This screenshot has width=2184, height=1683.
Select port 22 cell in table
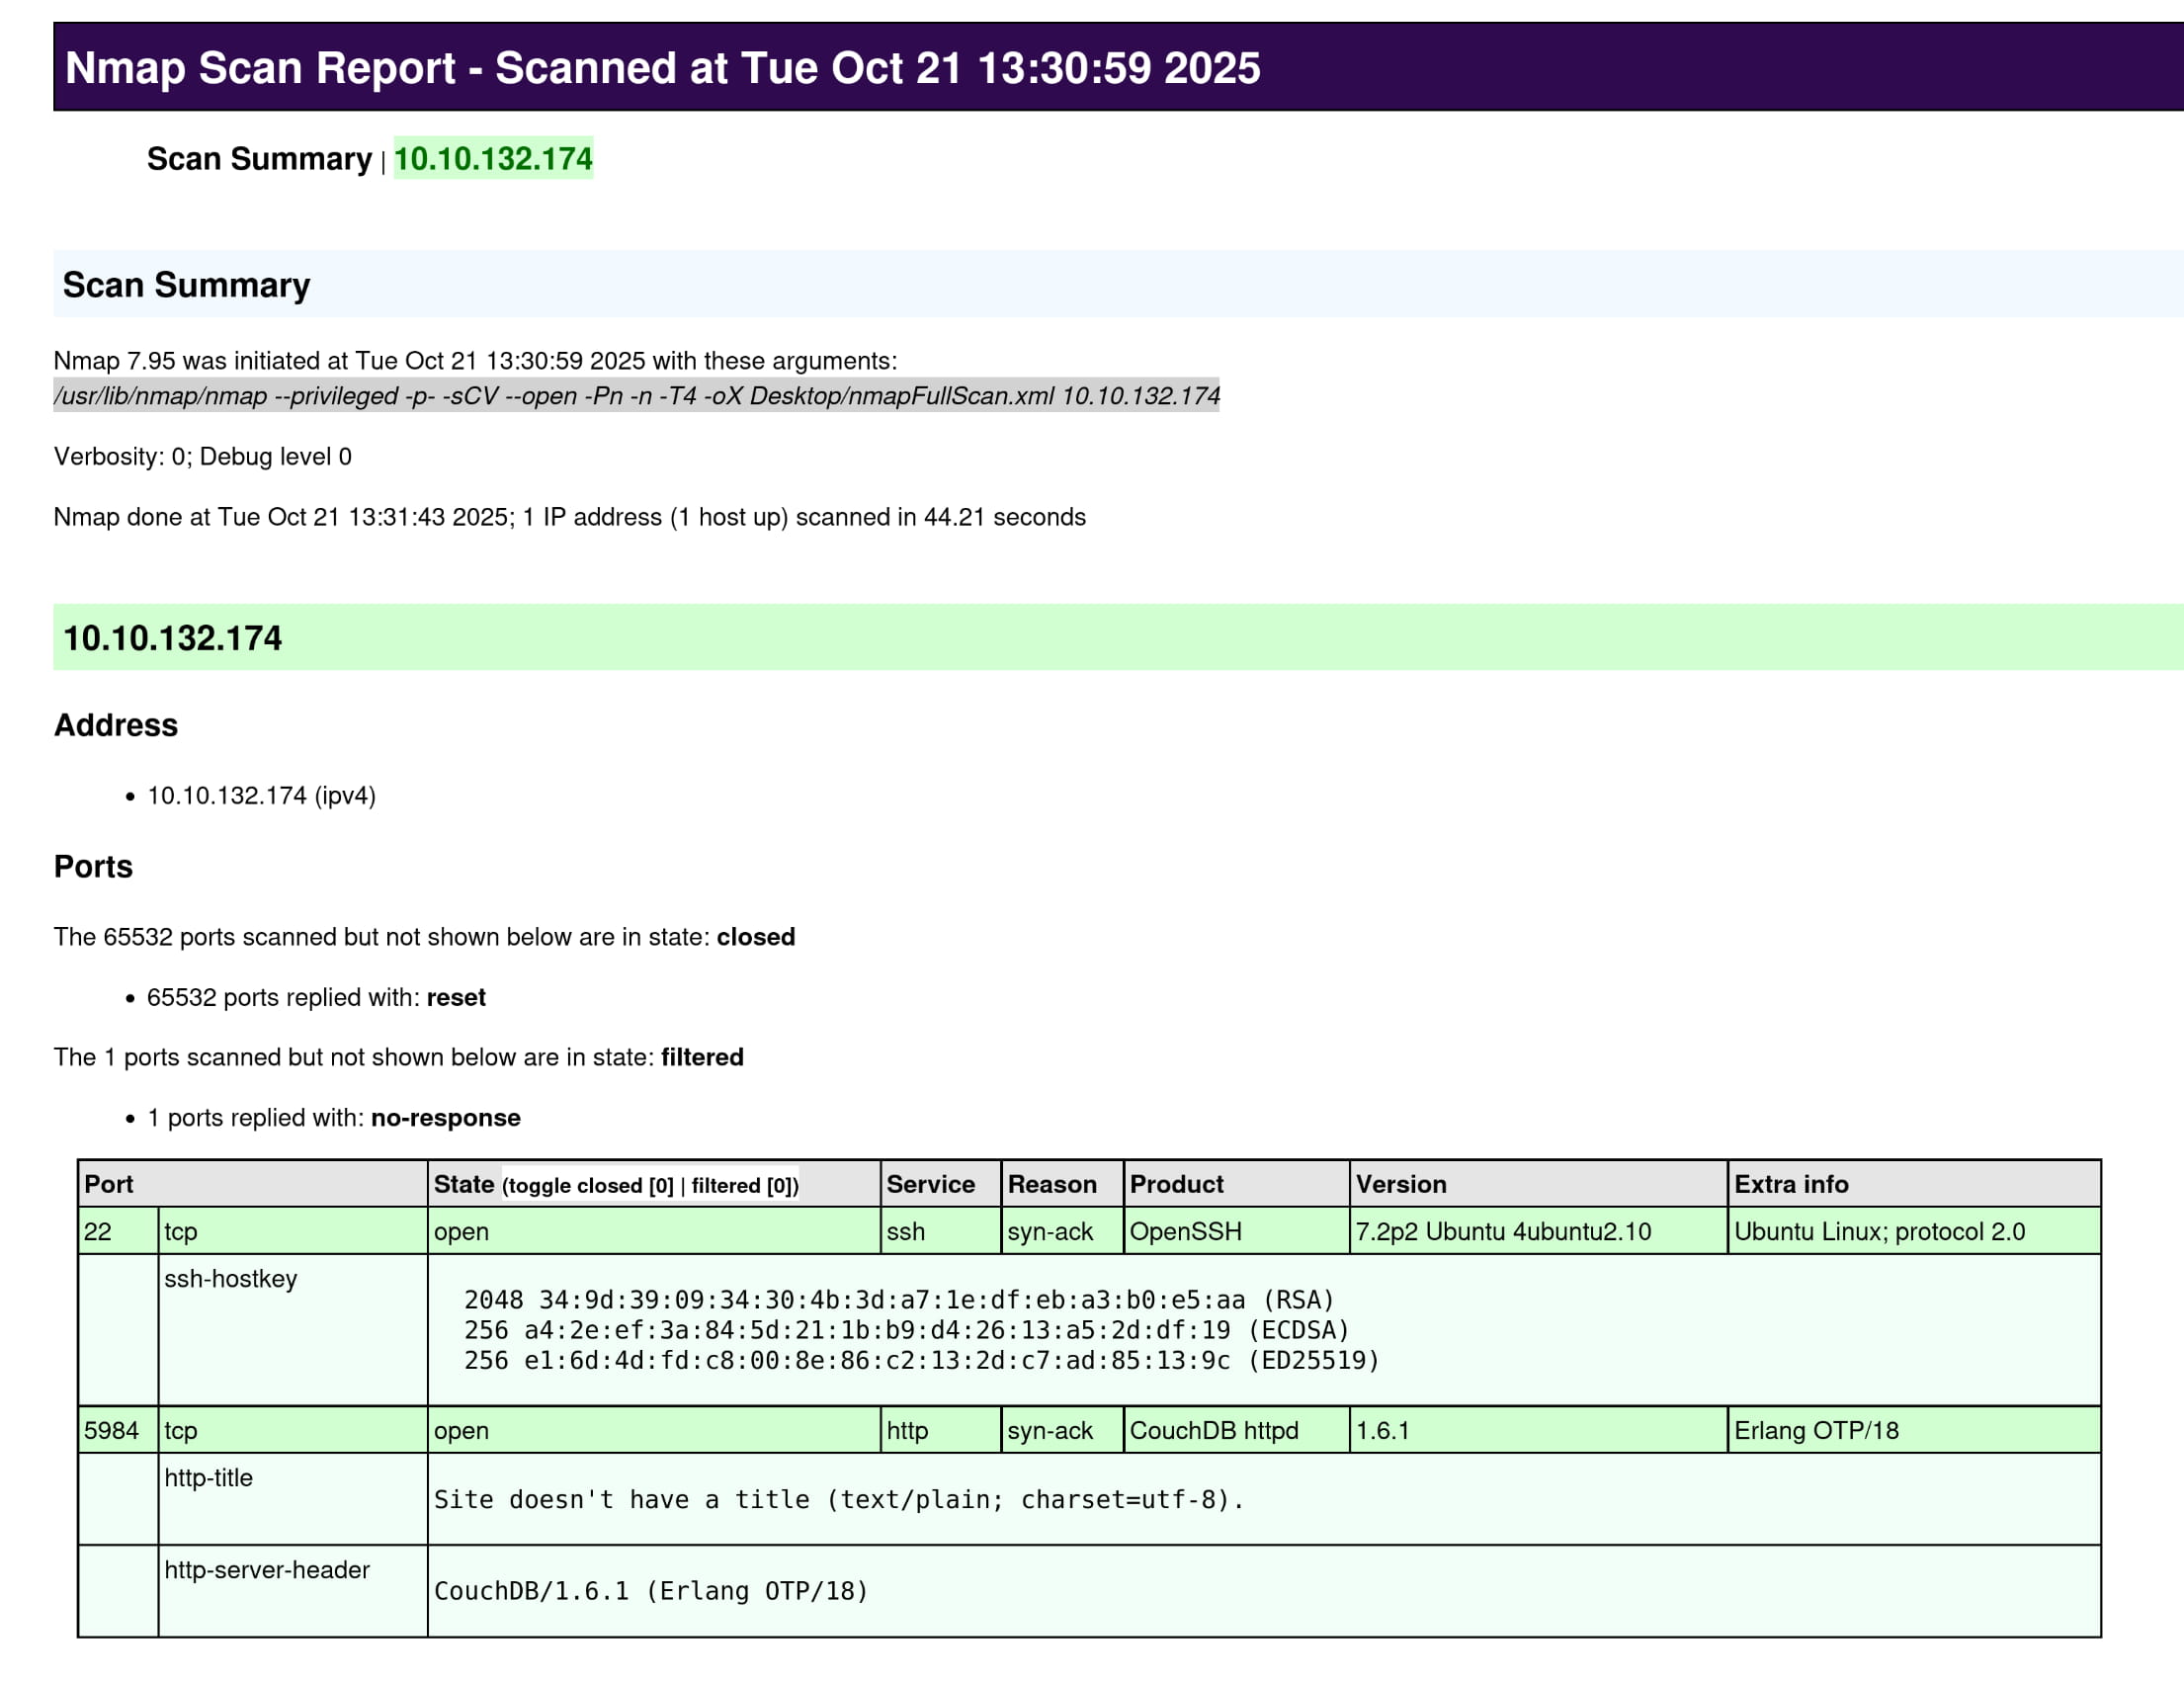pyautogui.click(x=98, y=1232)
